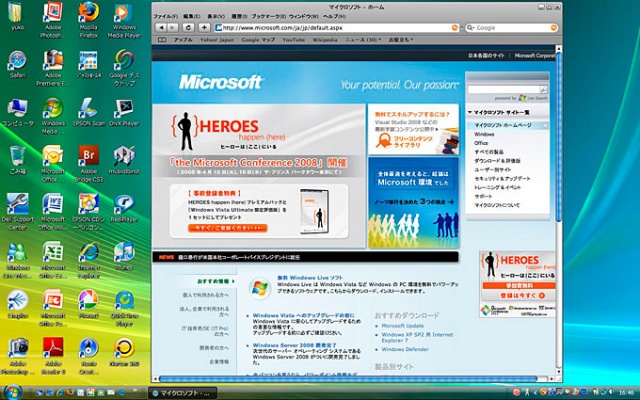Click the add bookmark plus button
The image size is (640, 400).
click(205, 28)
